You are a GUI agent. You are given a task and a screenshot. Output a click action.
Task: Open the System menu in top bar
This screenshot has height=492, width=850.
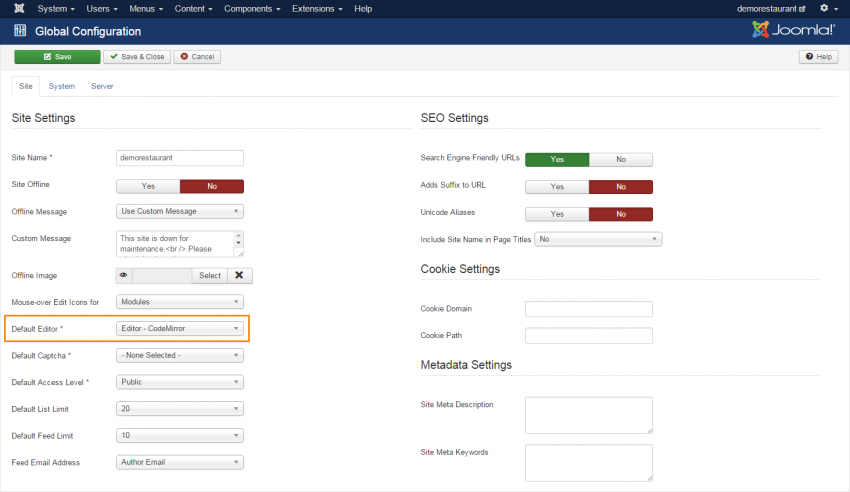[x=56, y=9]
